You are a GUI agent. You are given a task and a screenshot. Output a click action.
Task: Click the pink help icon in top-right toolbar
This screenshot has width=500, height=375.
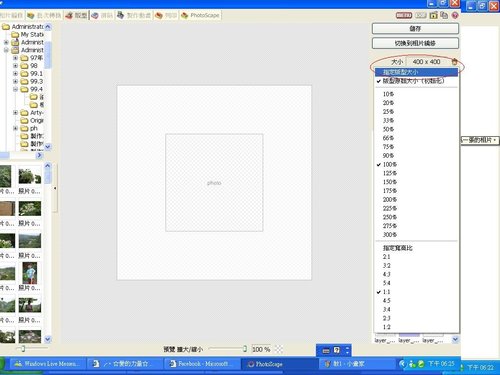click(x=455, y=15)
